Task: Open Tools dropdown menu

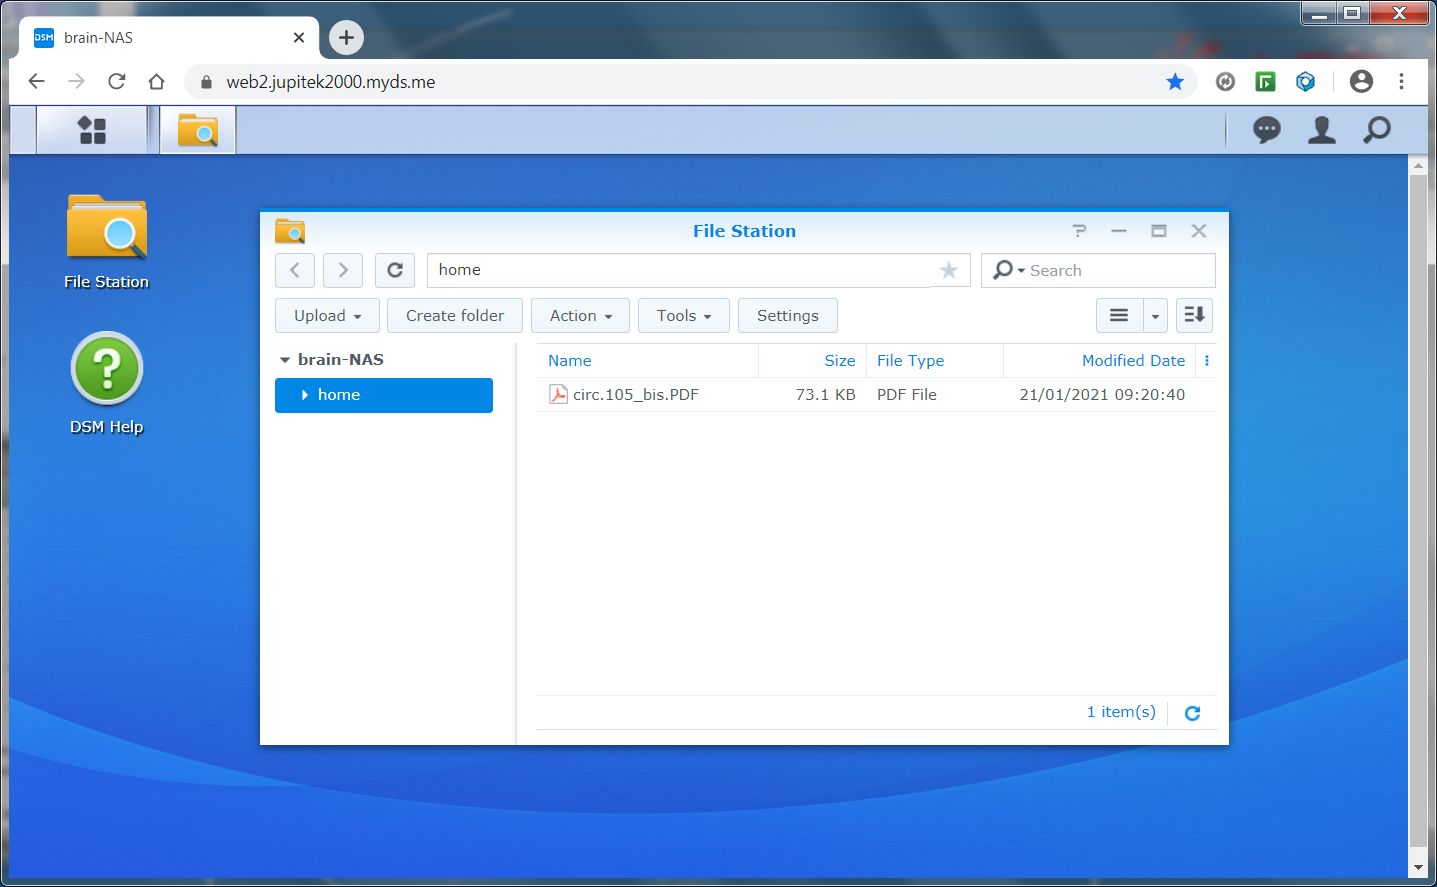Action: coord(684,316)
